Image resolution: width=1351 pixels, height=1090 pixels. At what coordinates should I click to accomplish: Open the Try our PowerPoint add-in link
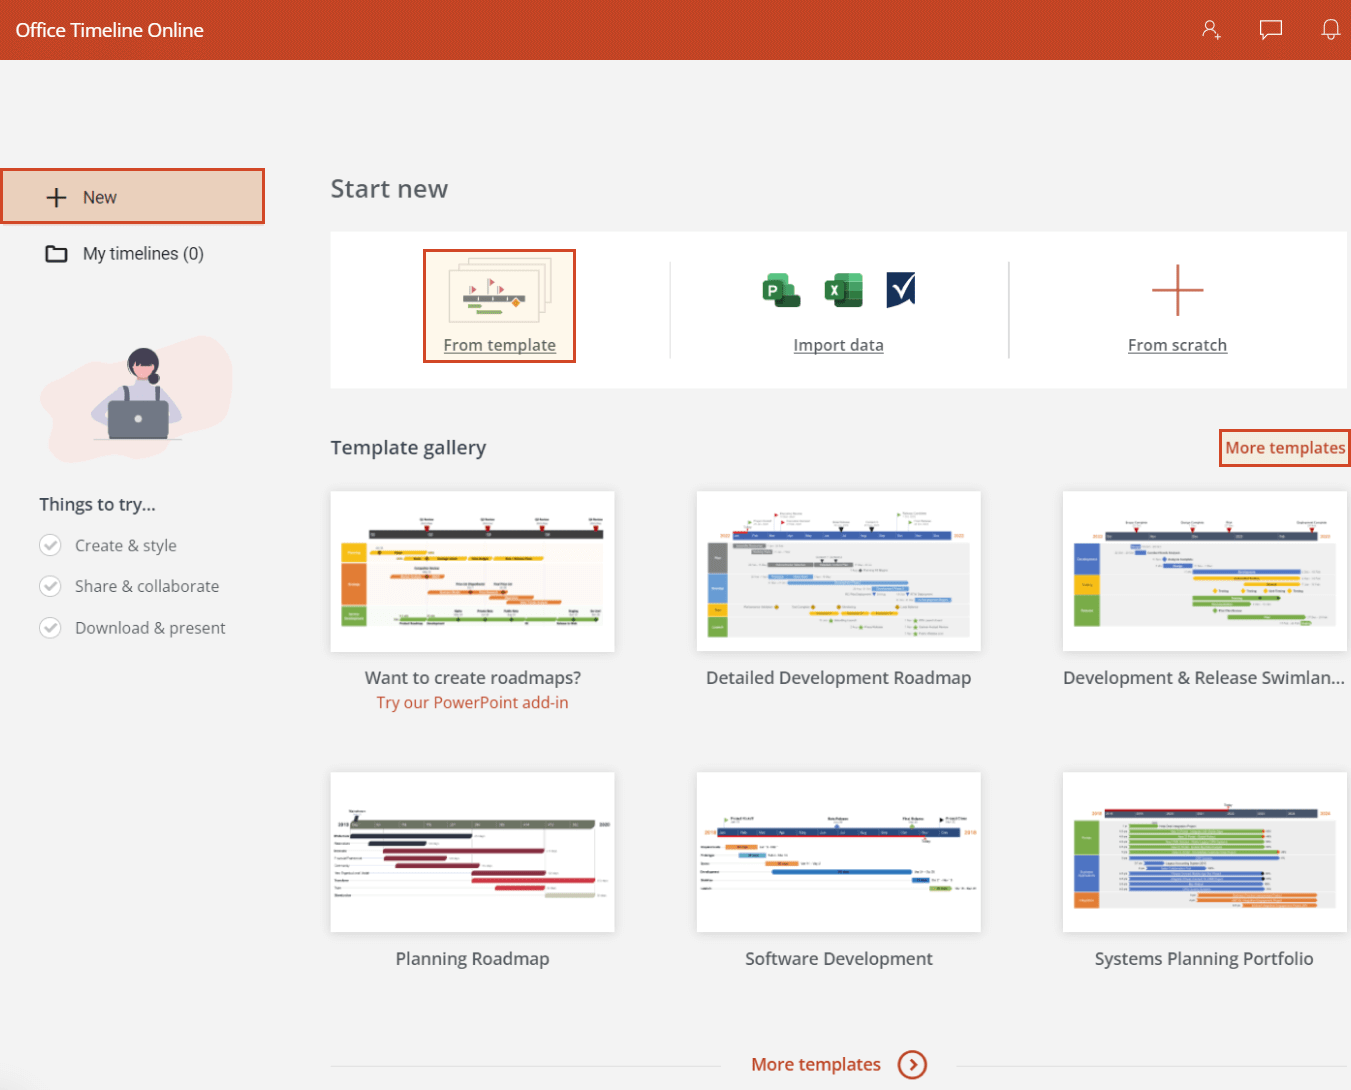click(x=472, y=702)
